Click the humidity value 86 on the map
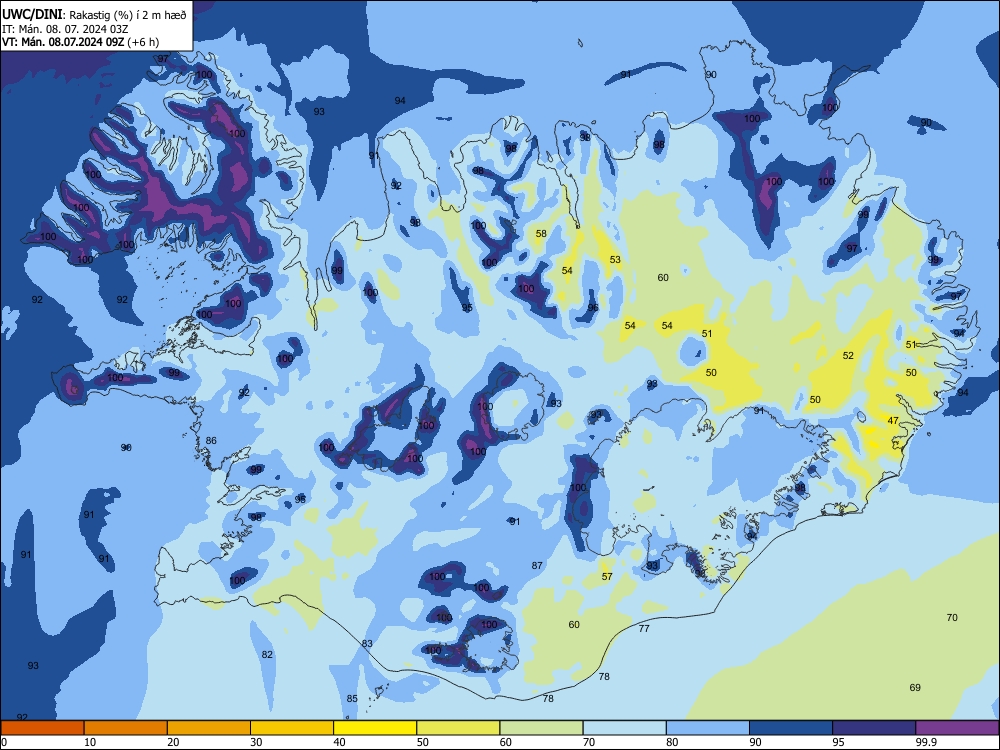This screenshot has height=750, width=1000. (x=211, y=441)
